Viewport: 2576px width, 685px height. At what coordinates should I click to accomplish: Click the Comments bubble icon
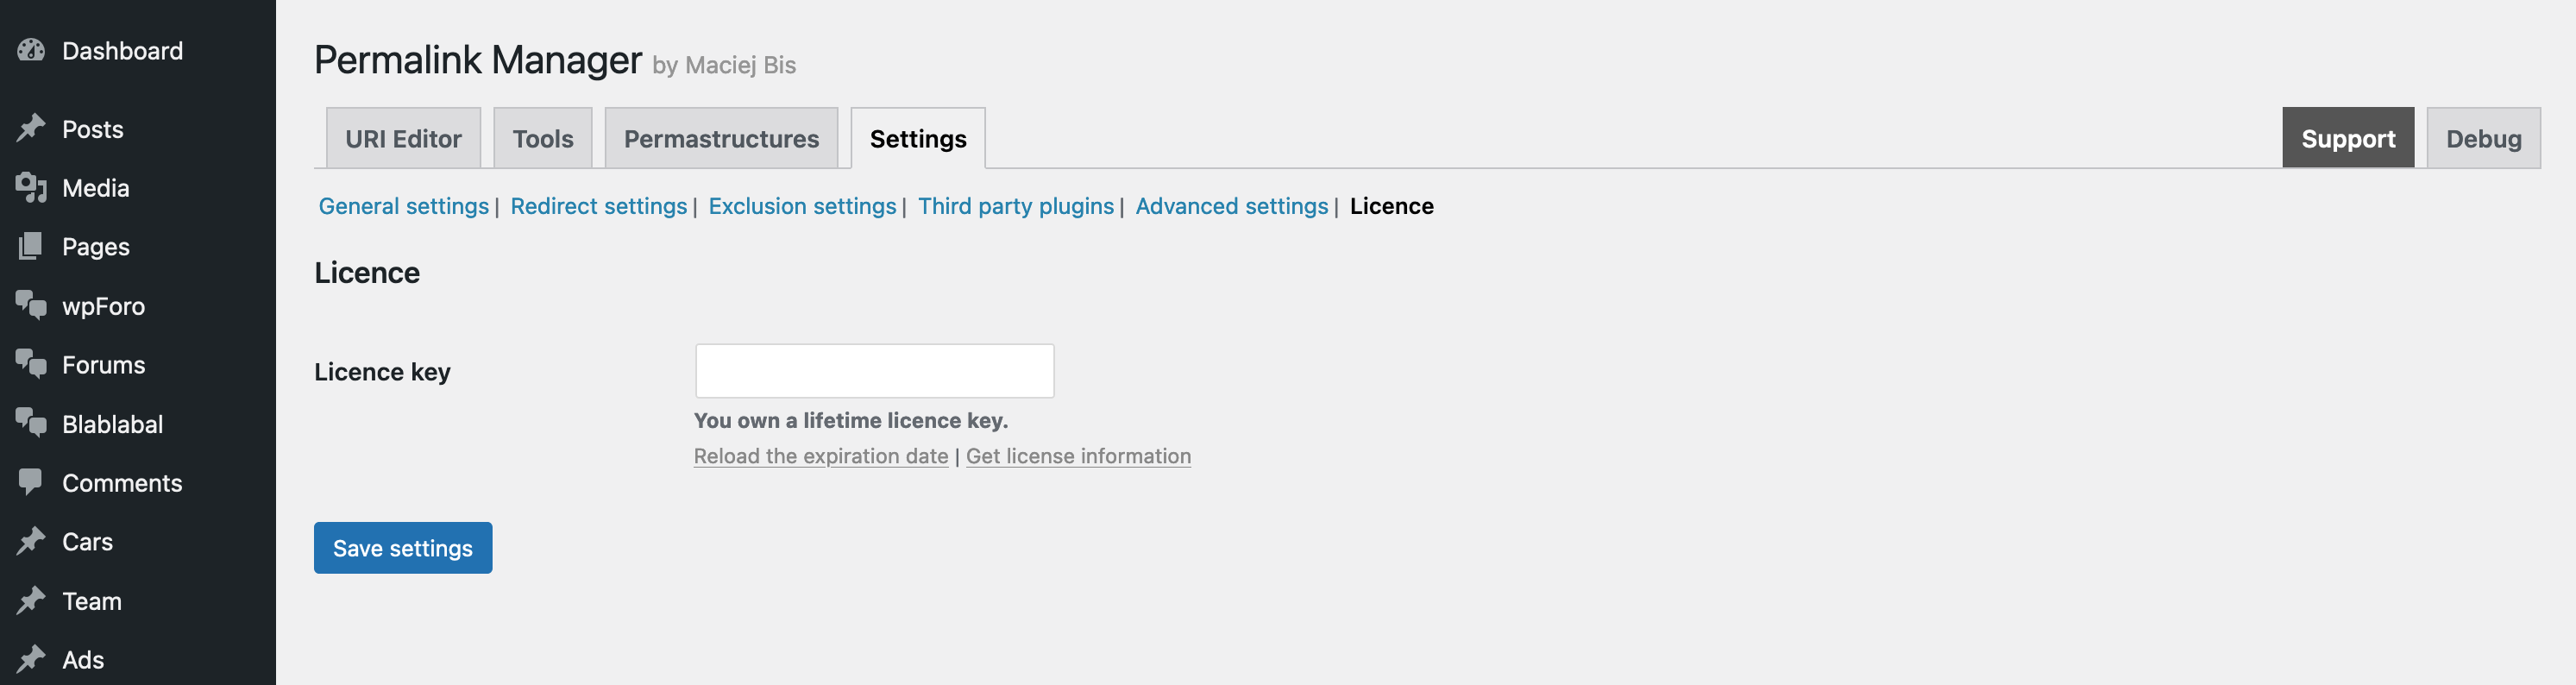31,482
